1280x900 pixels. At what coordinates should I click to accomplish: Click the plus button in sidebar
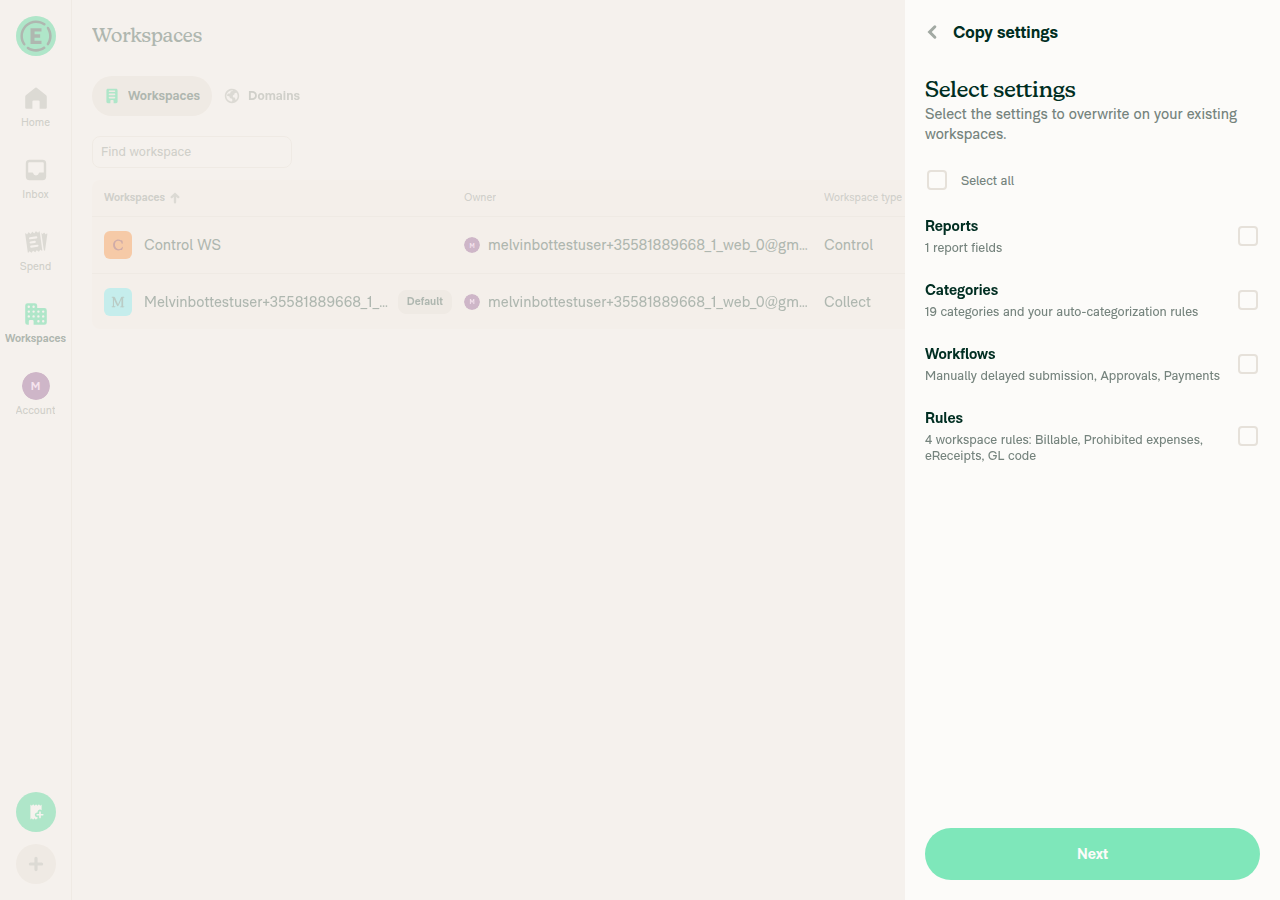click(x=36, y=864)
